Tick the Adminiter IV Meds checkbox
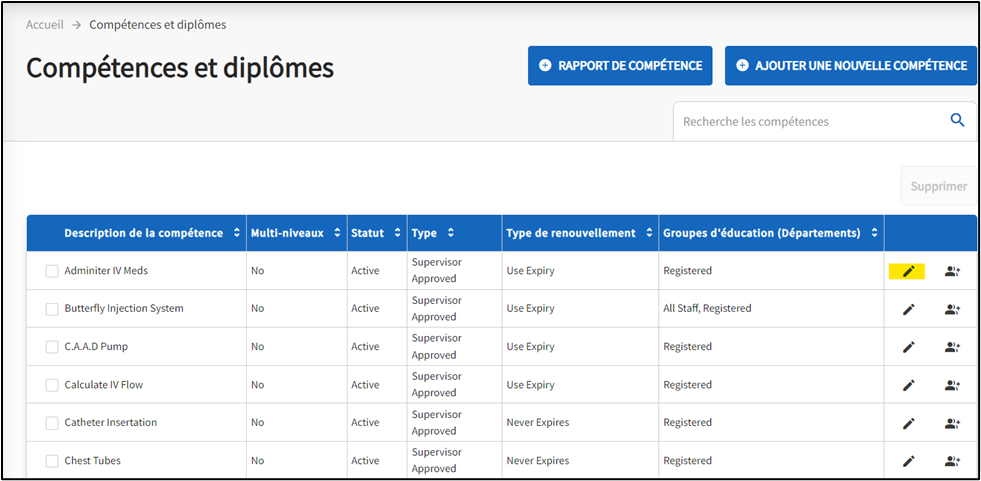 tap(52, 271)
